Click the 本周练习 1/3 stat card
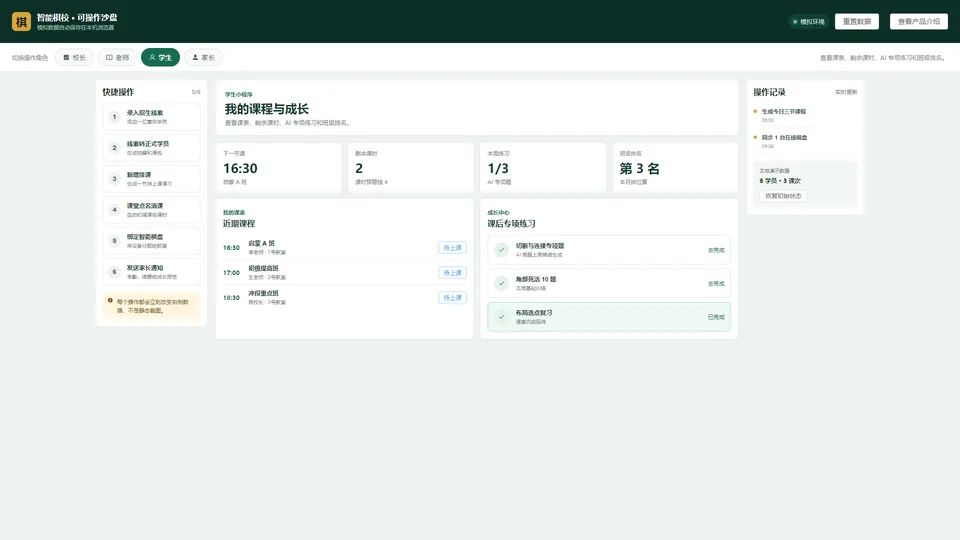960x540 pixels. point(543,168)
